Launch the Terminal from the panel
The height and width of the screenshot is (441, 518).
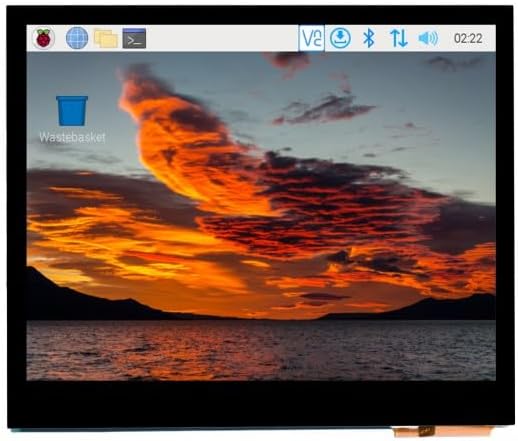coord(134,38)
